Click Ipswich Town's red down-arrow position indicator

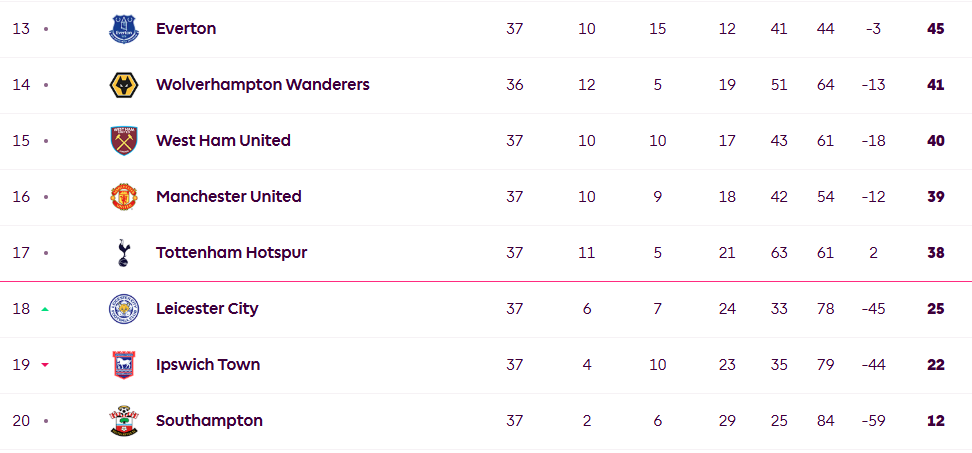tap(45, 365)
